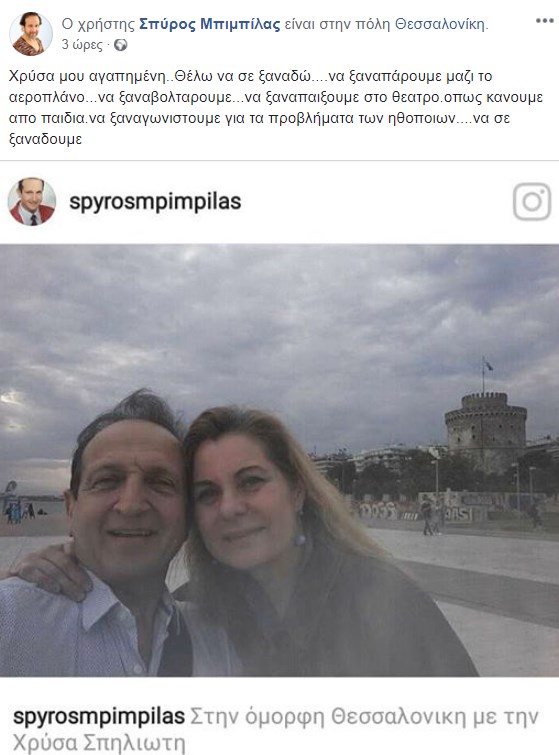This screenshot has height=755, width=559.
Task: Open the three-dot post options menu
Action: point(544,21)
